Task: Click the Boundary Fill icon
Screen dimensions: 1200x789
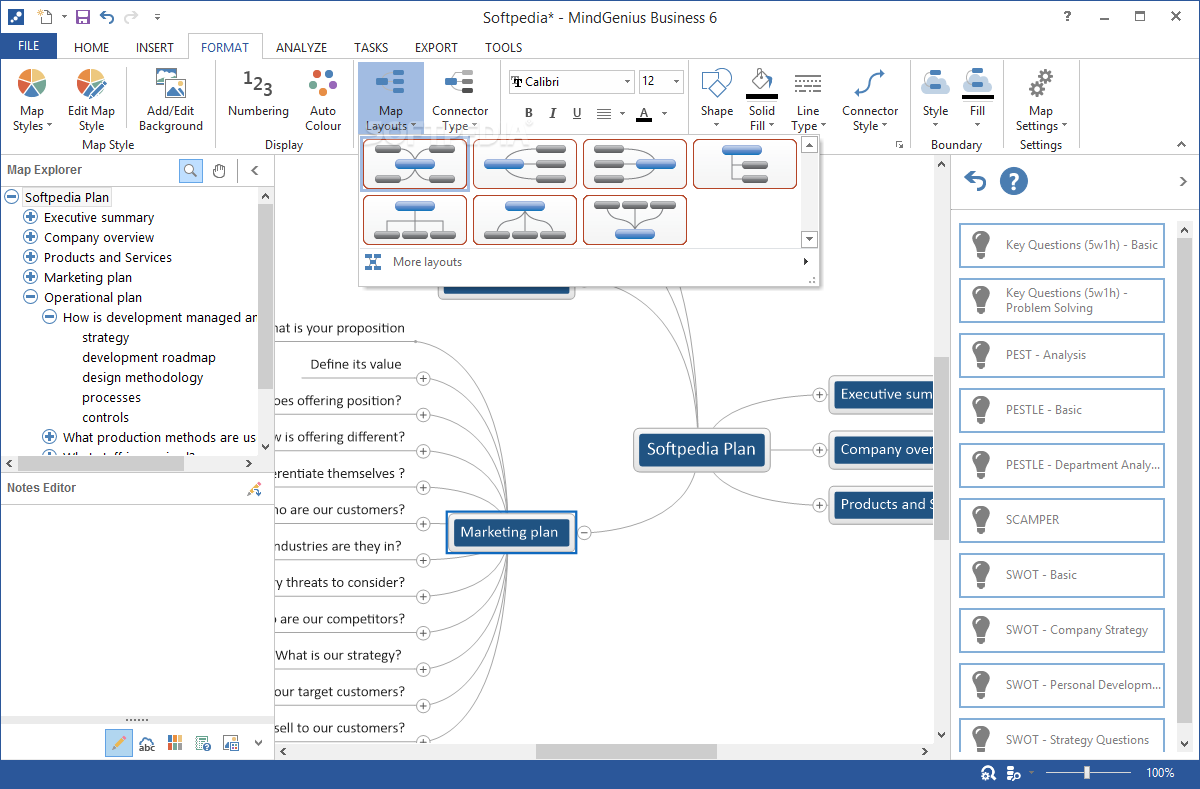Action: [x=977, y=82]
